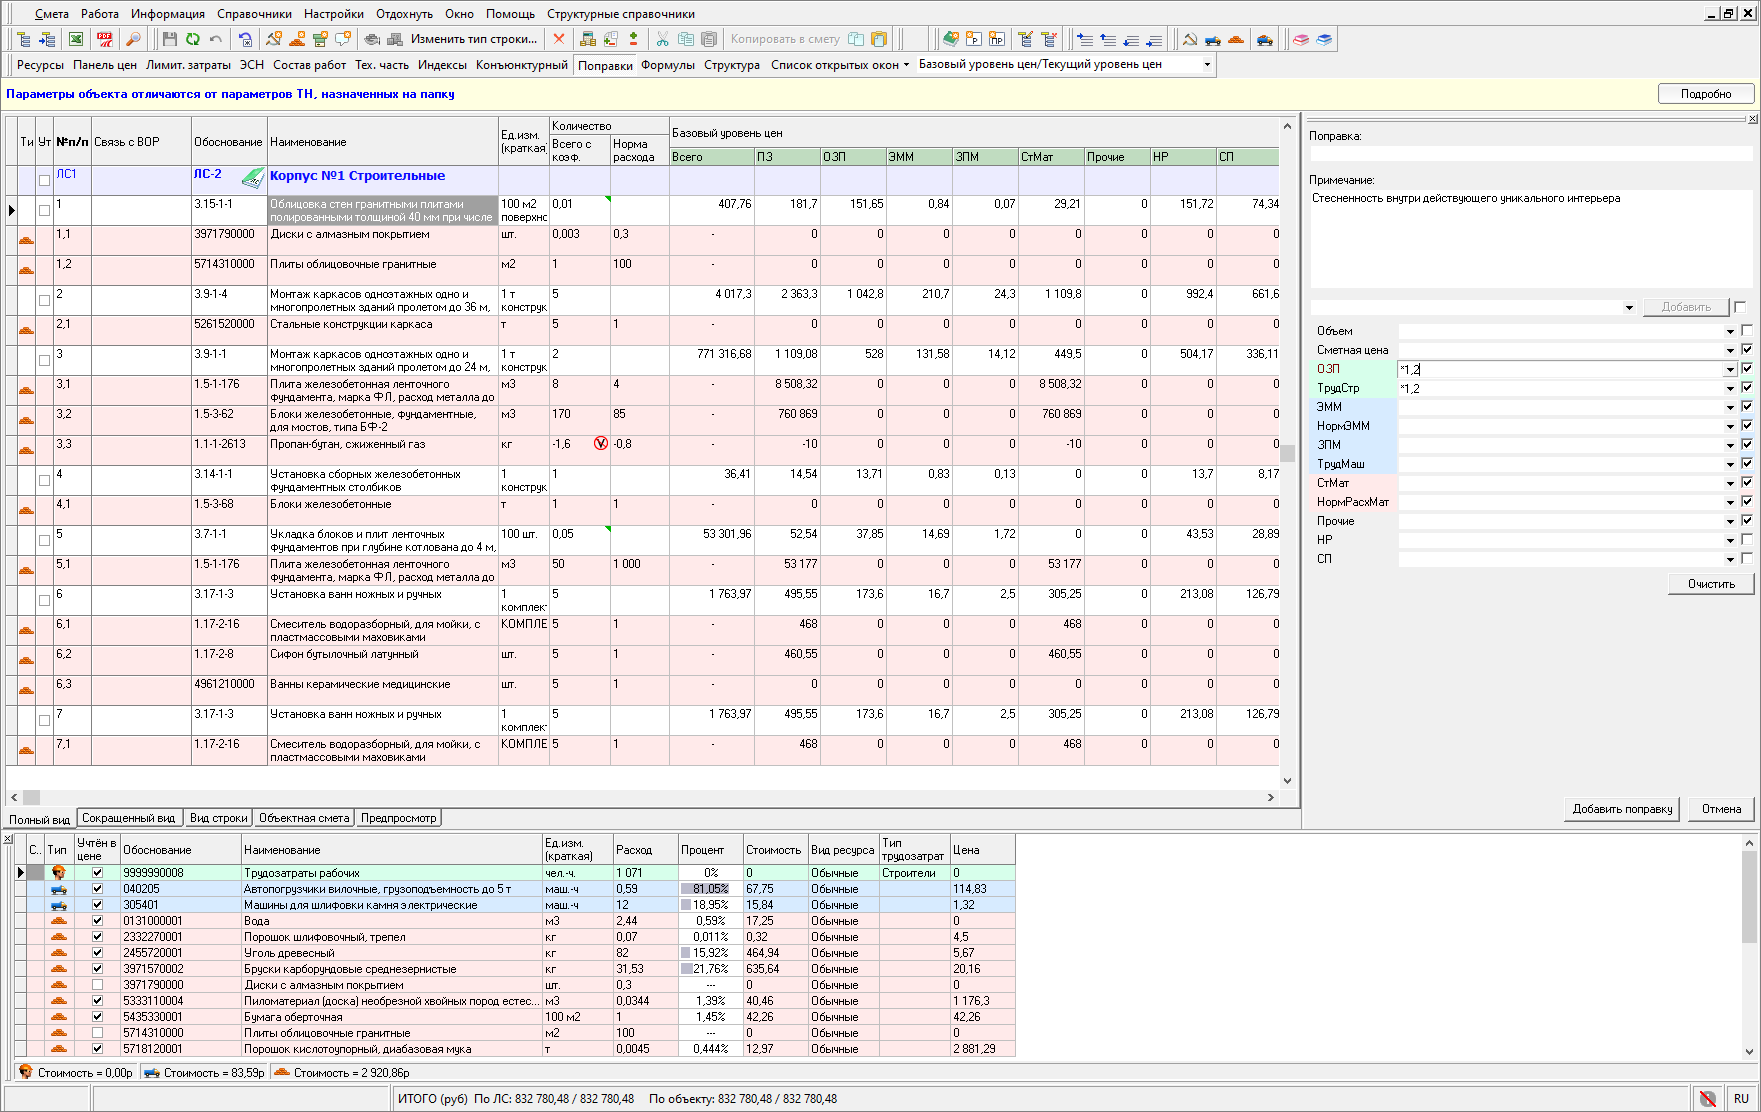The width and height of the screenshot is (1761, 1112).
Task: Click the crossed-out flag icon in status bar
Action: tap(1708, 1098)
